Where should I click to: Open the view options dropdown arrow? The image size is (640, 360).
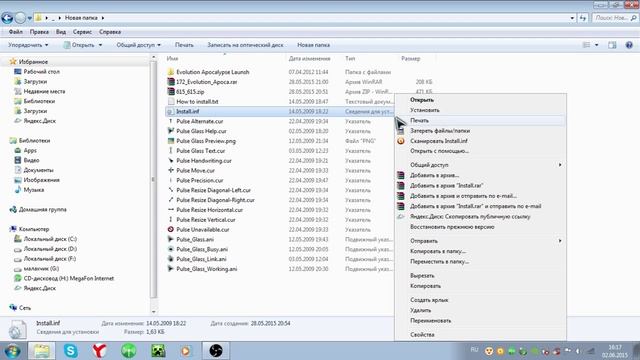(596, 45)
